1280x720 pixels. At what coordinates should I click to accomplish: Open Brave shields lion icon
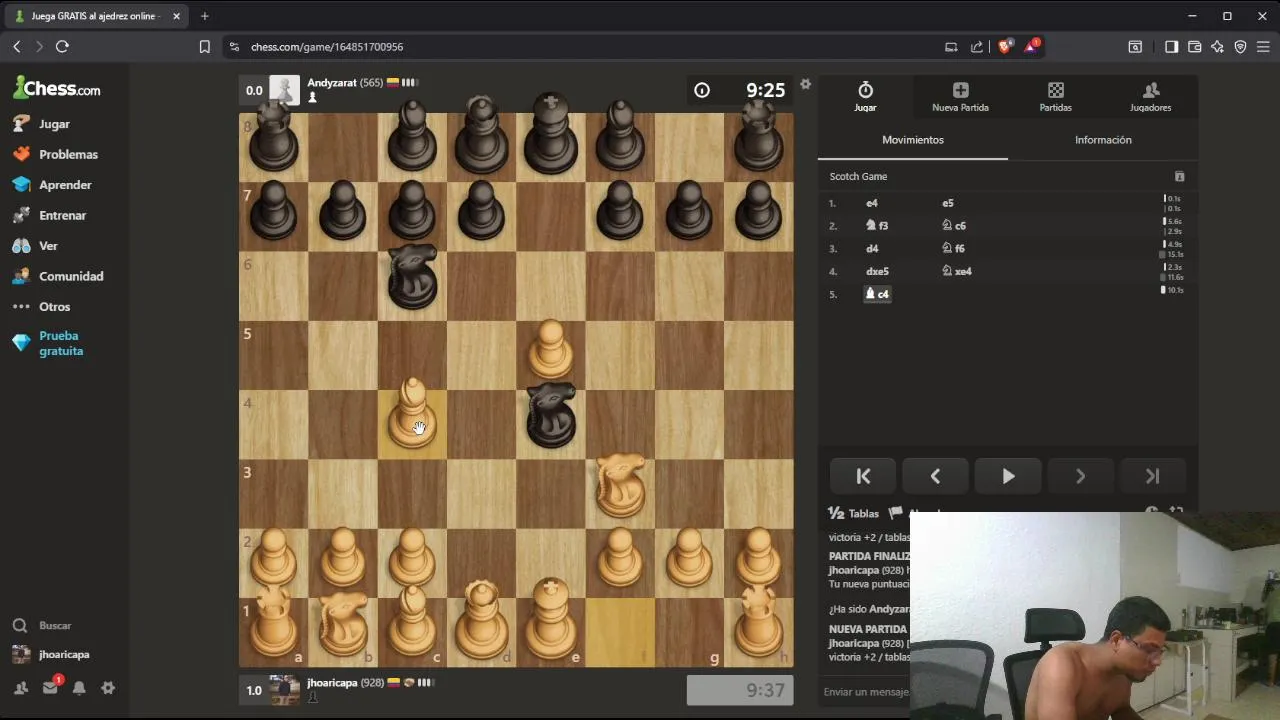[x=1005, y=47]
